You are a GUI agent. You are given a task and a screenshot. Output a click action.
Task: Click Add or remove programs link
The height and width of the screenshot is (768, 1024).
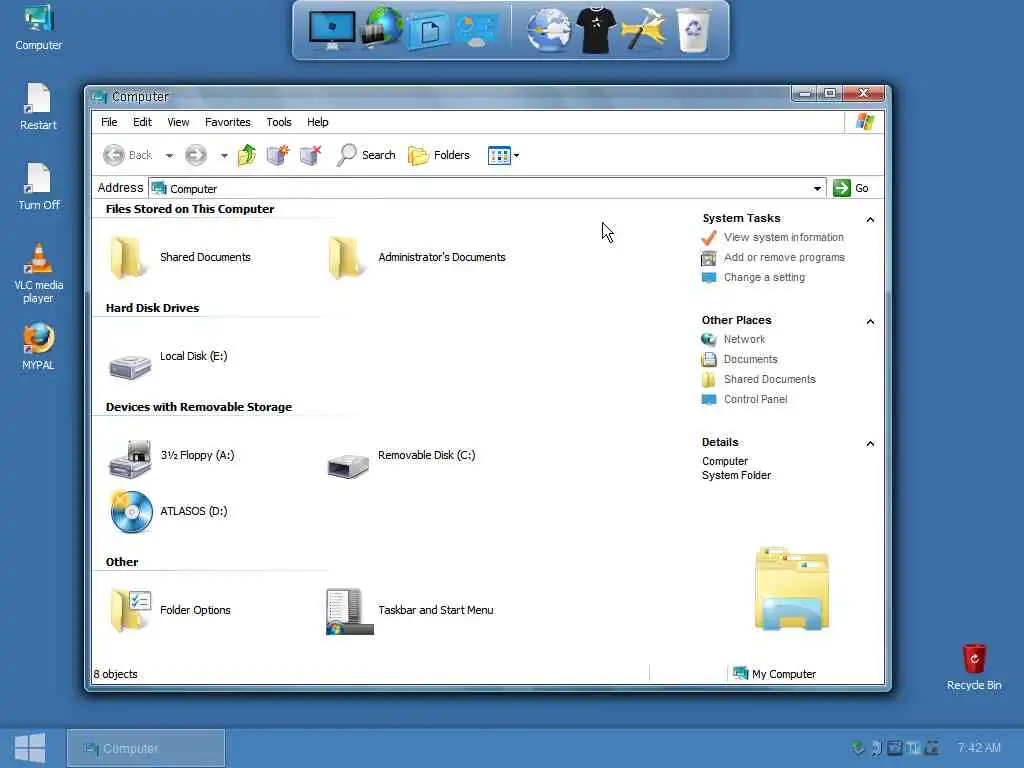tap(773, 257)
